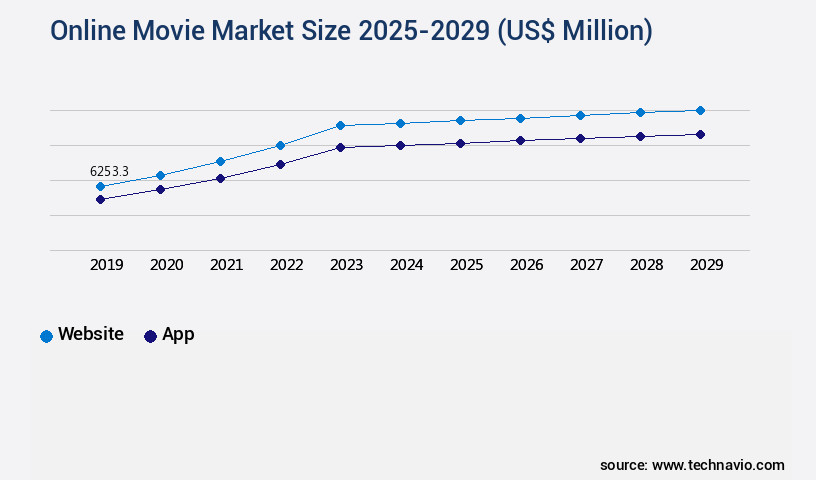Click the App marker at 2026
The image size is (816, 480).
(520, 140)
